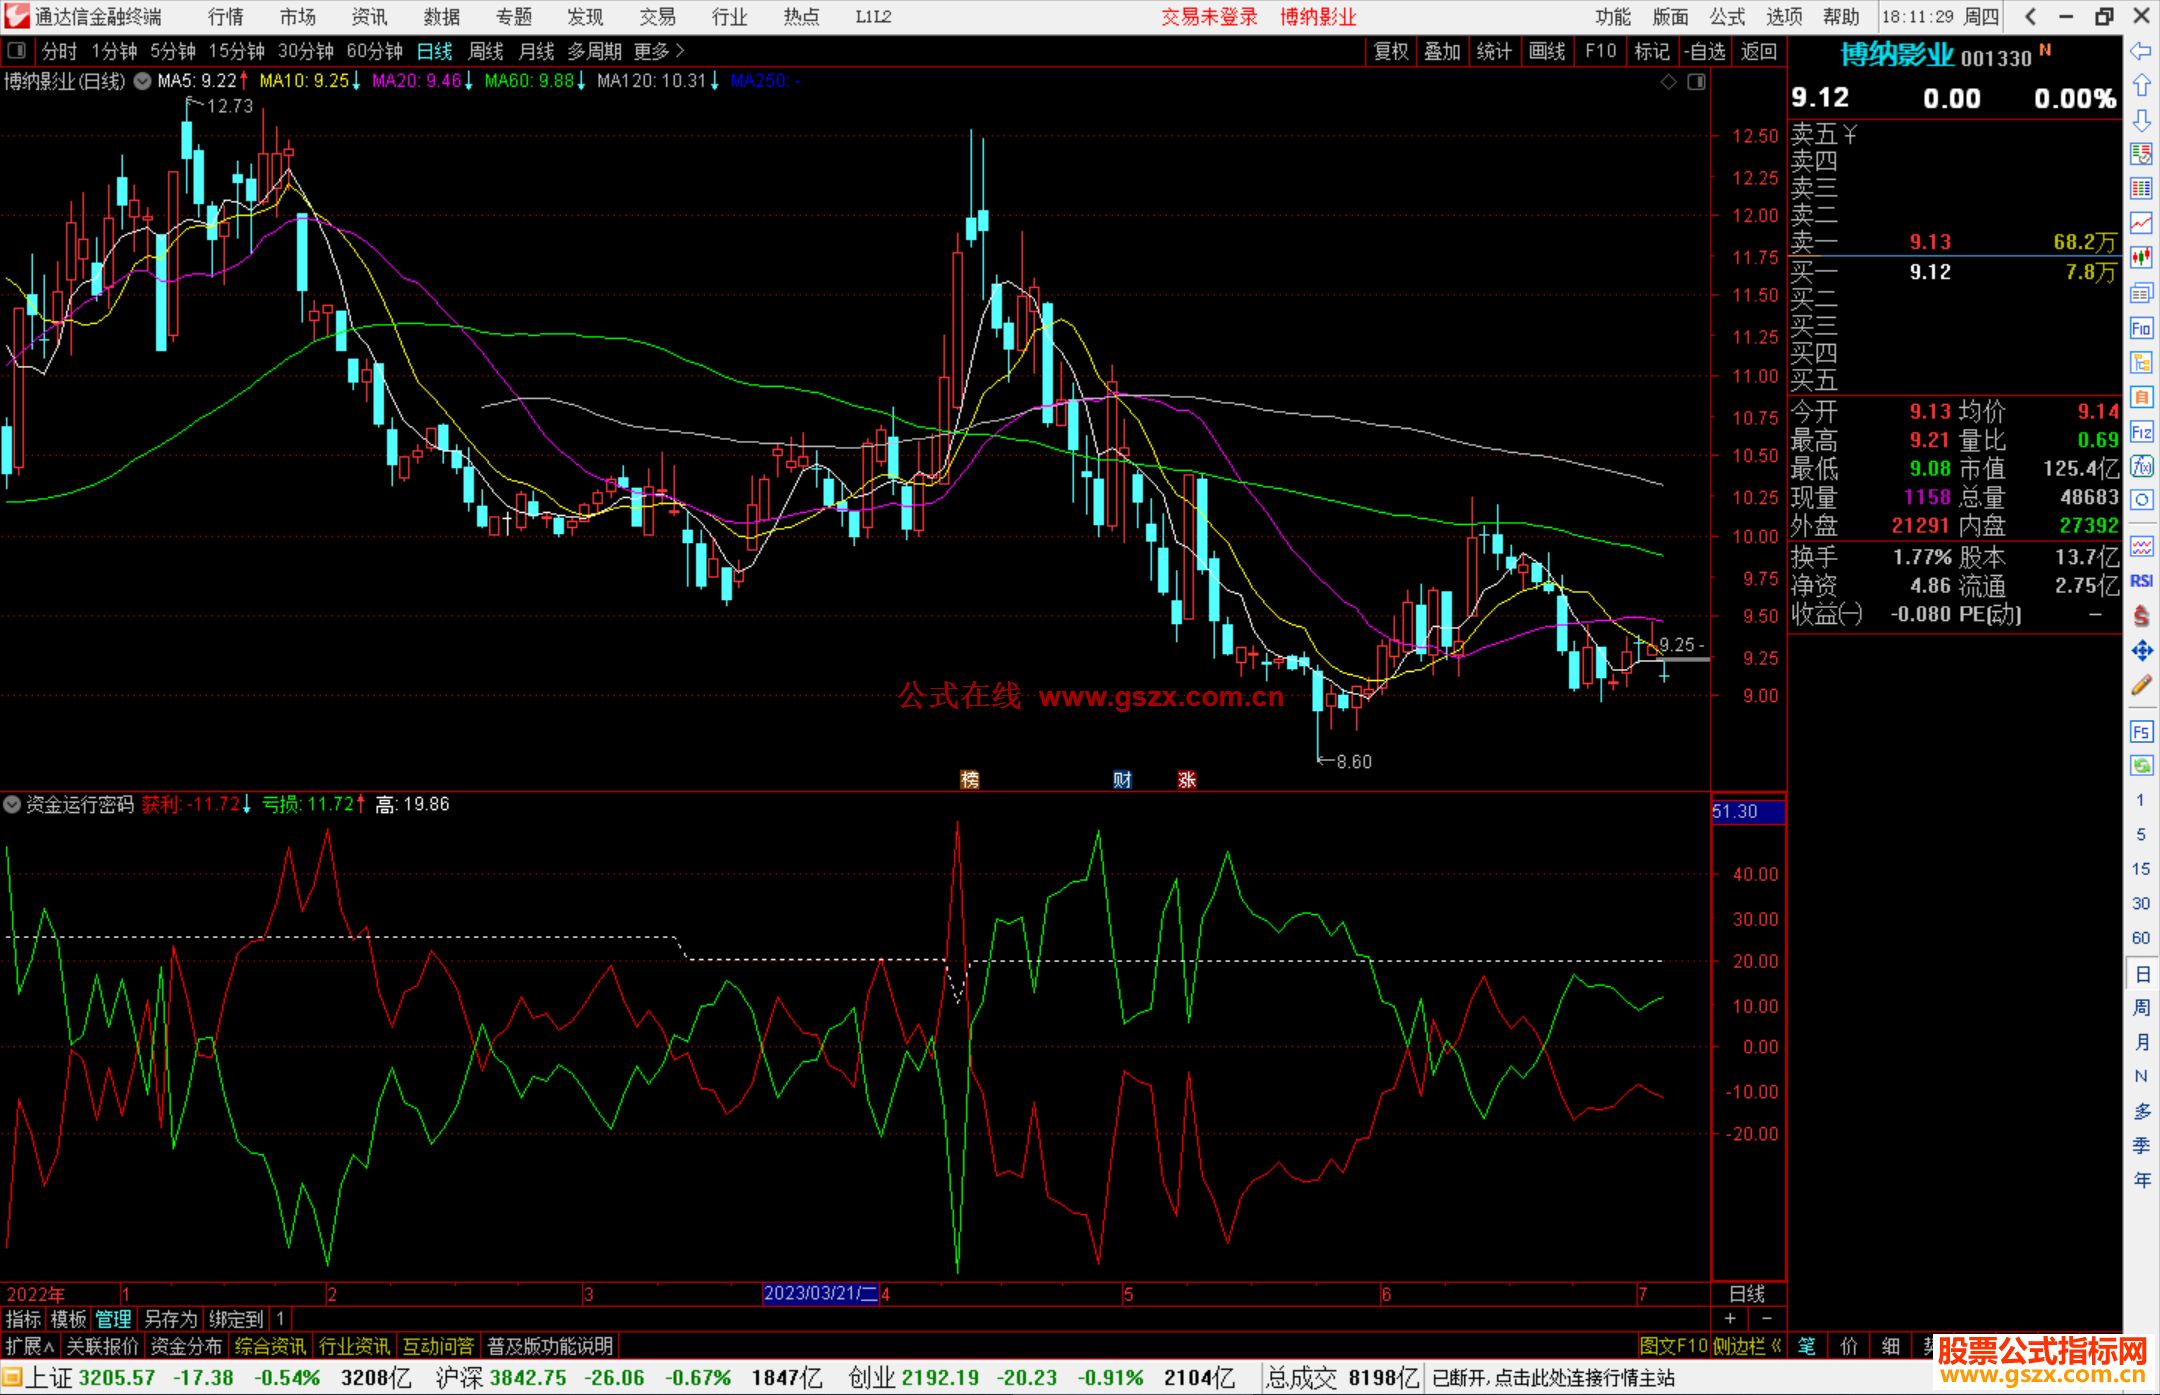Expand the 资金运行密码 indicator dropdown

12,804
